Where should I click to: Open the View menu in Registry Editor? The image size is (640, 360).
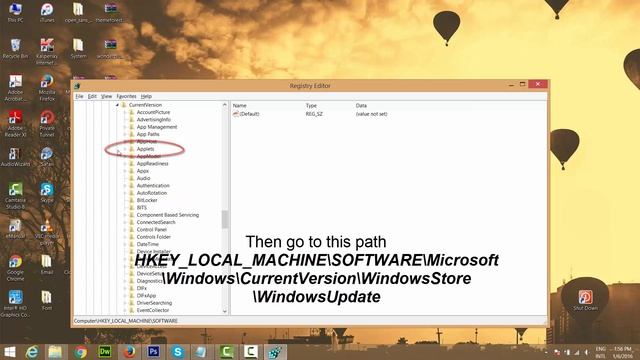(x=107, y=96)
